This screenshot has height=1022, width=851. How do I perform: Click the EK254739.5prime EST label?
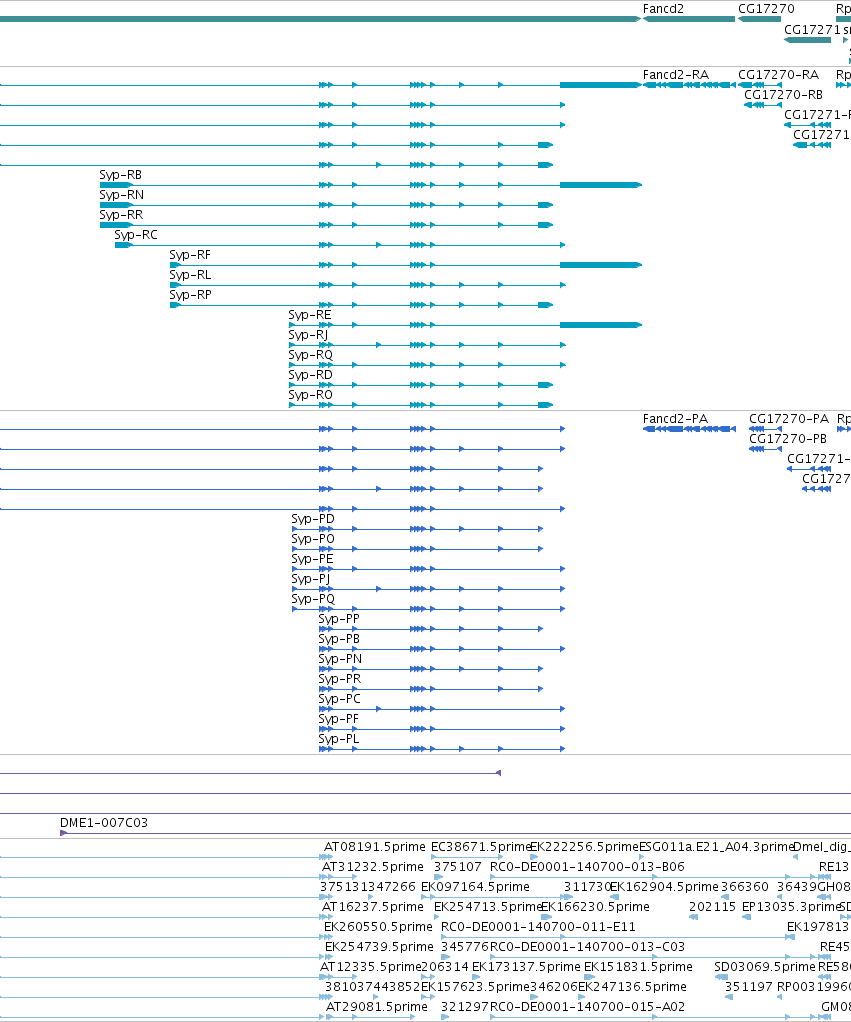tap(379, 947)
